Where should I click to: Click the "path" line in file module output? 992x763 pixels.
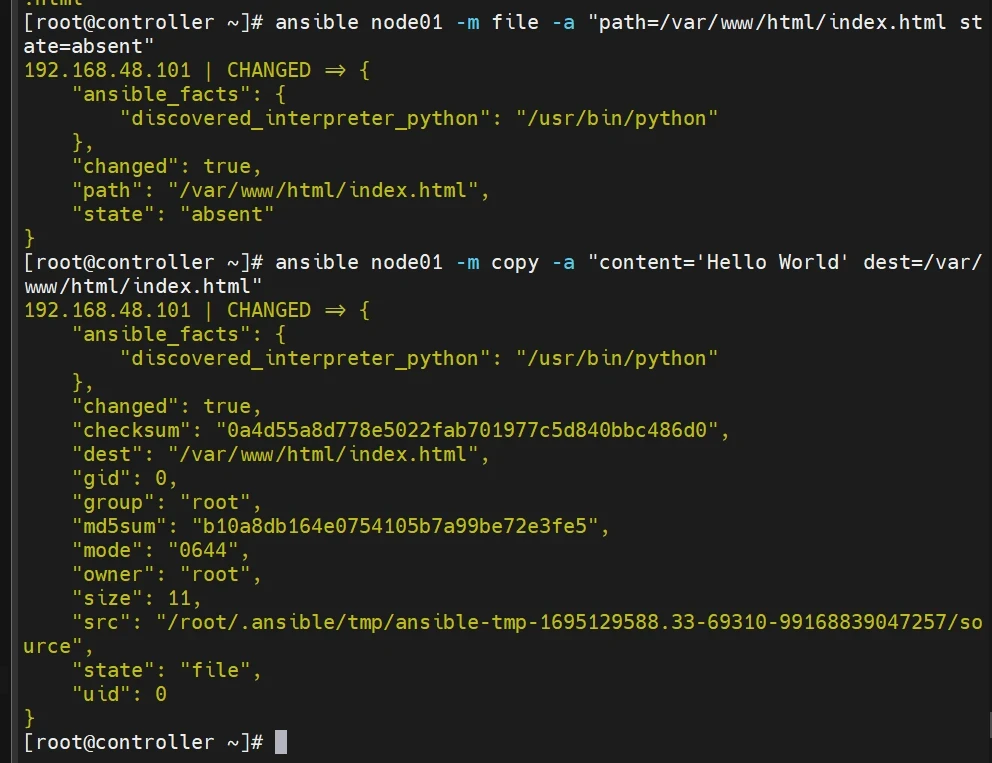click(280, 190)
